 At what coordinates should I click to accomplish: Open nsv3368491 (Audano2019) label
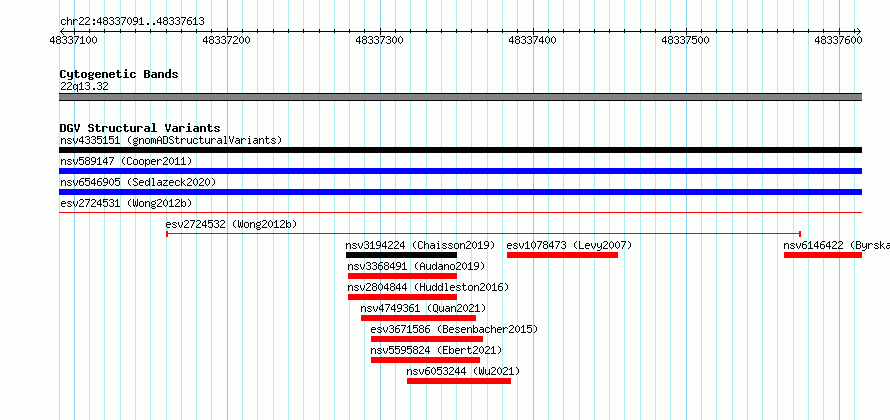coord(417,266)
